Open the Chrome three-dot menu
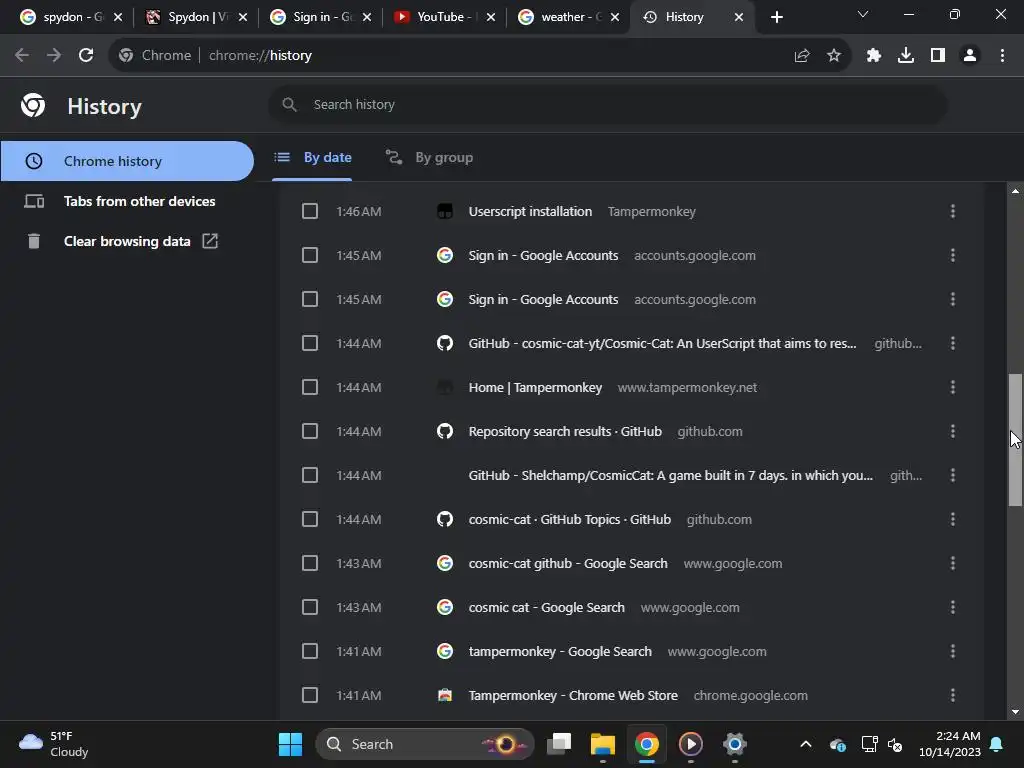The width and height of the screenshot is (1024, 768). (x=1002, y=56)
